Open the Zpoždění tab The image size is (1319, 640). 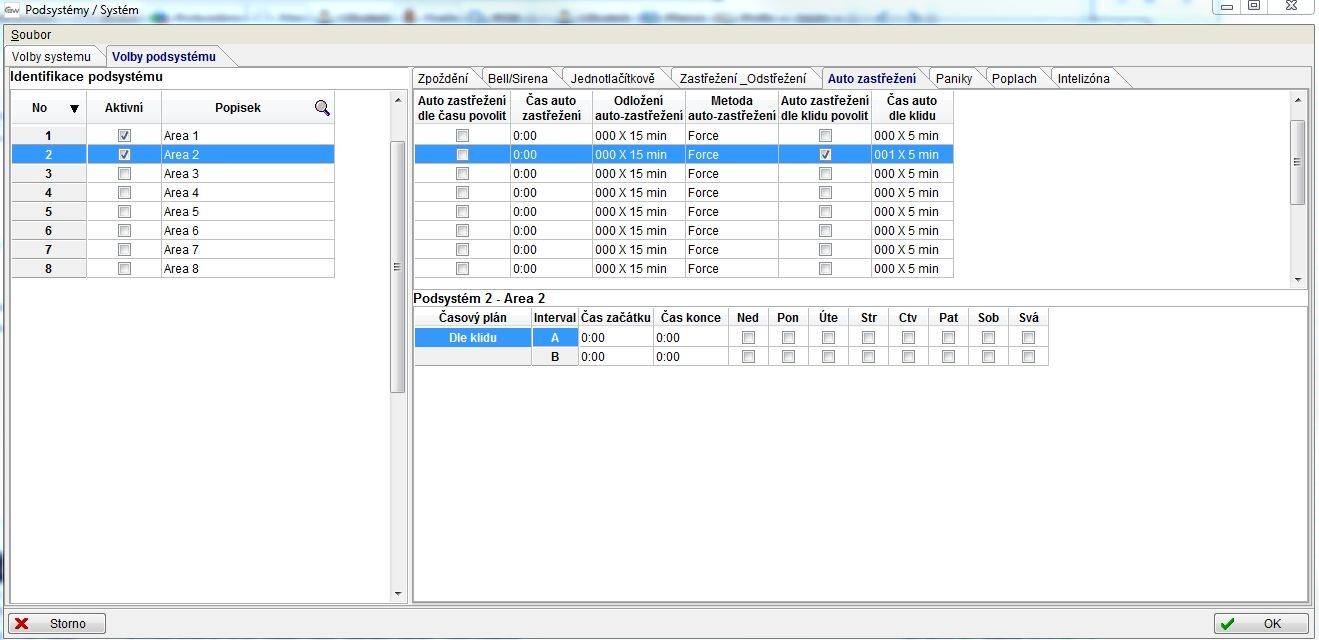[442, 79]
